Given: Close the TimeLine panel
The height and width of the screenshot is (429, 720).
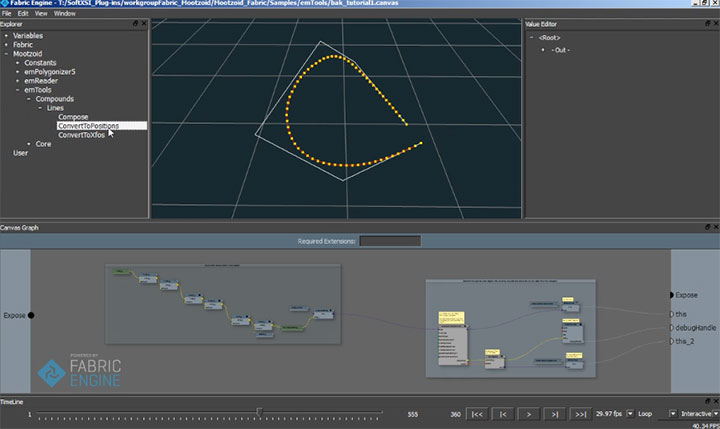Looking at the screenshot, I should (x=716, y=401).
